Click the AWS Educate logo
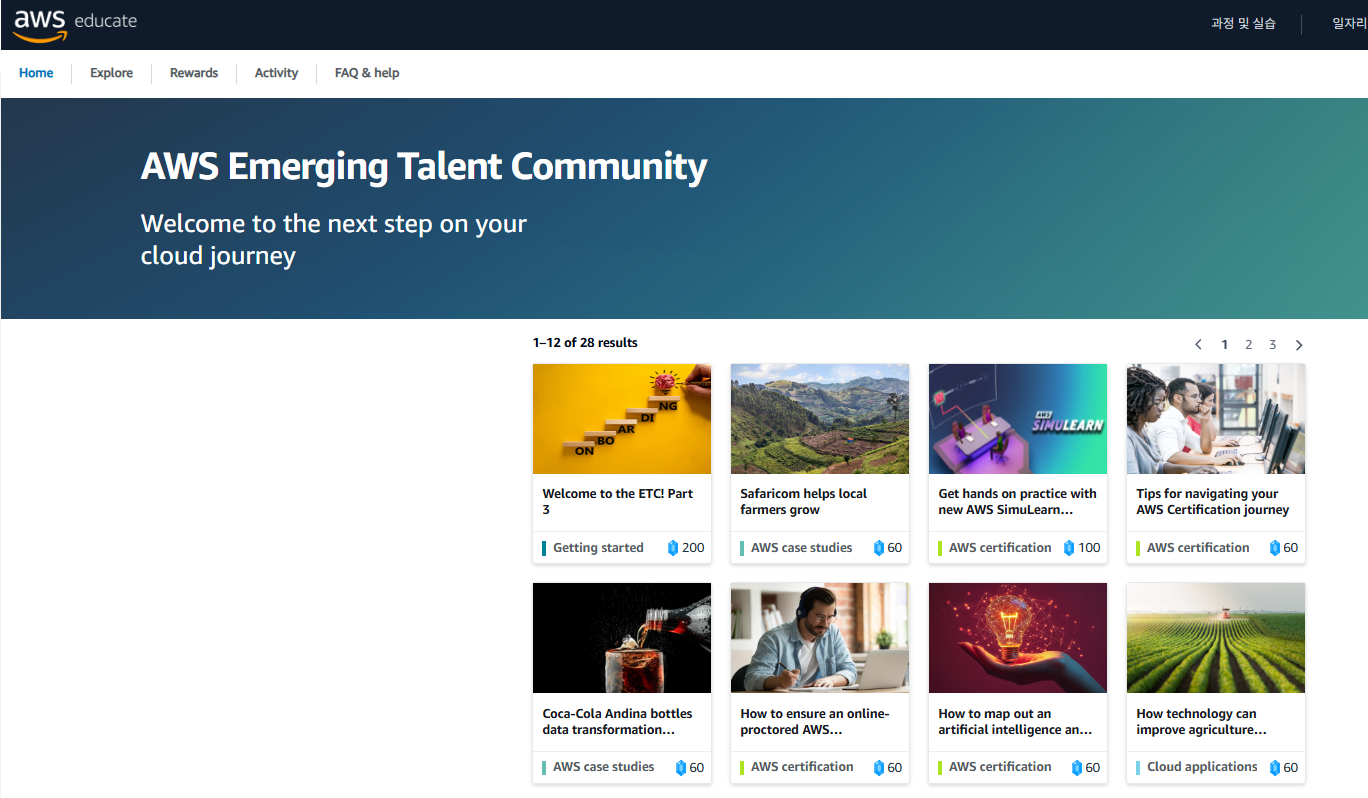 click(x=75, y=24)
